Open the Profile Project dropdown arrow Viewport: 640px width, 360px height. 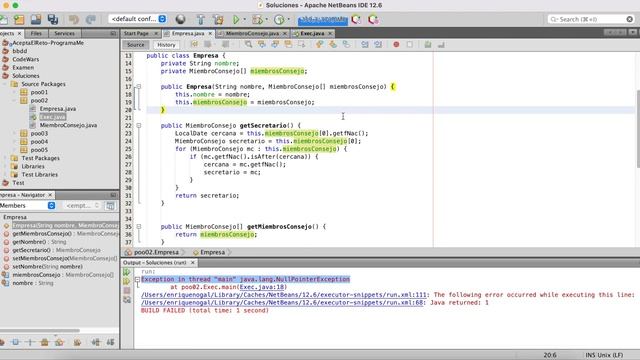[288, 19]
